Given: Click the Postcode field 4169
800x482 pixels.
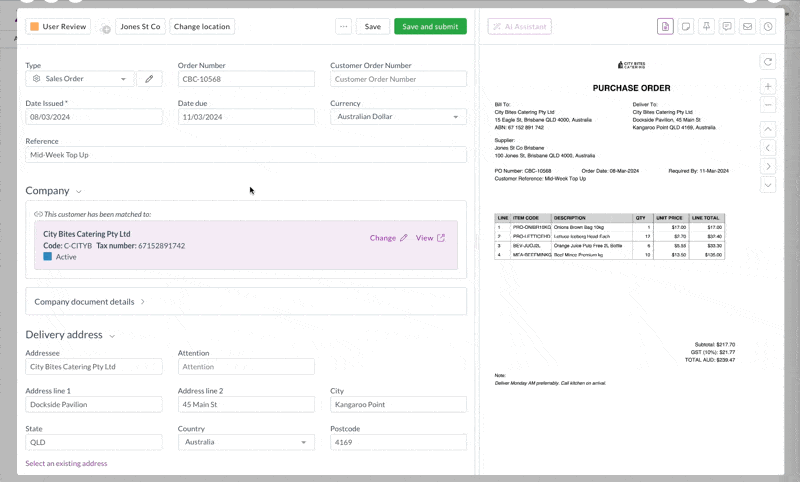Looking at the screenshot, I should (x=398, y=442).
